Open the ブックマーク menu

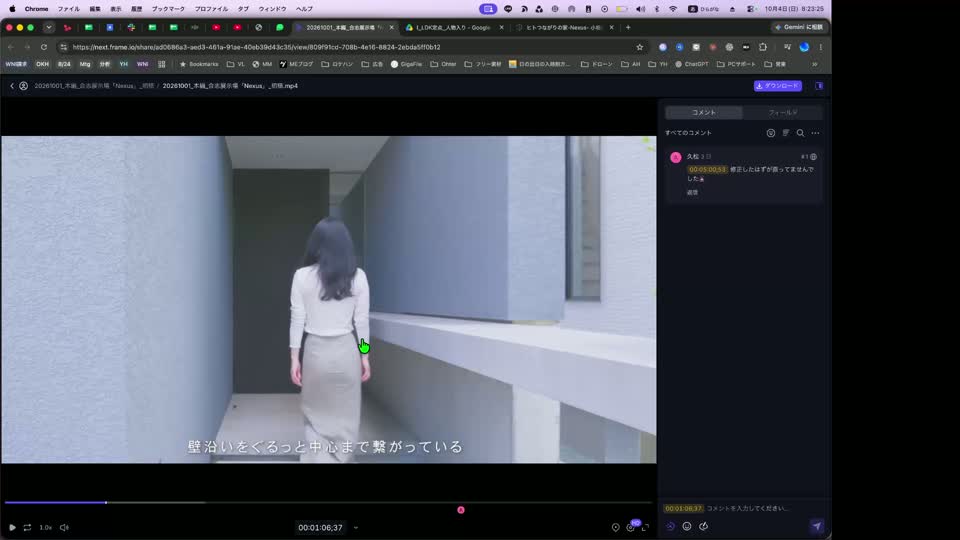click(168, 9)
